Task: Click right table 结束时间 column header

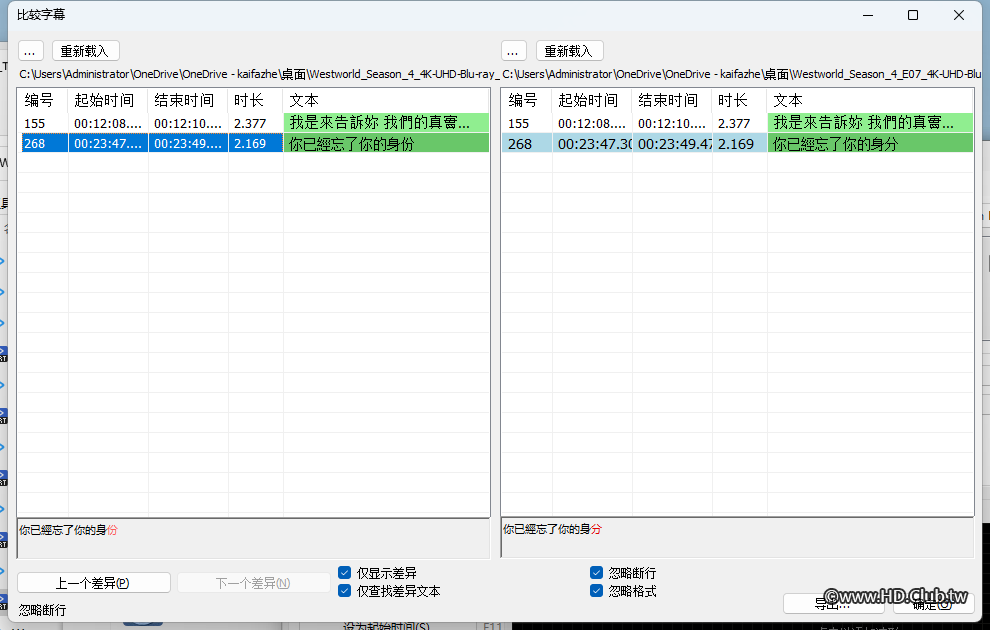Action: coord(672,100)
